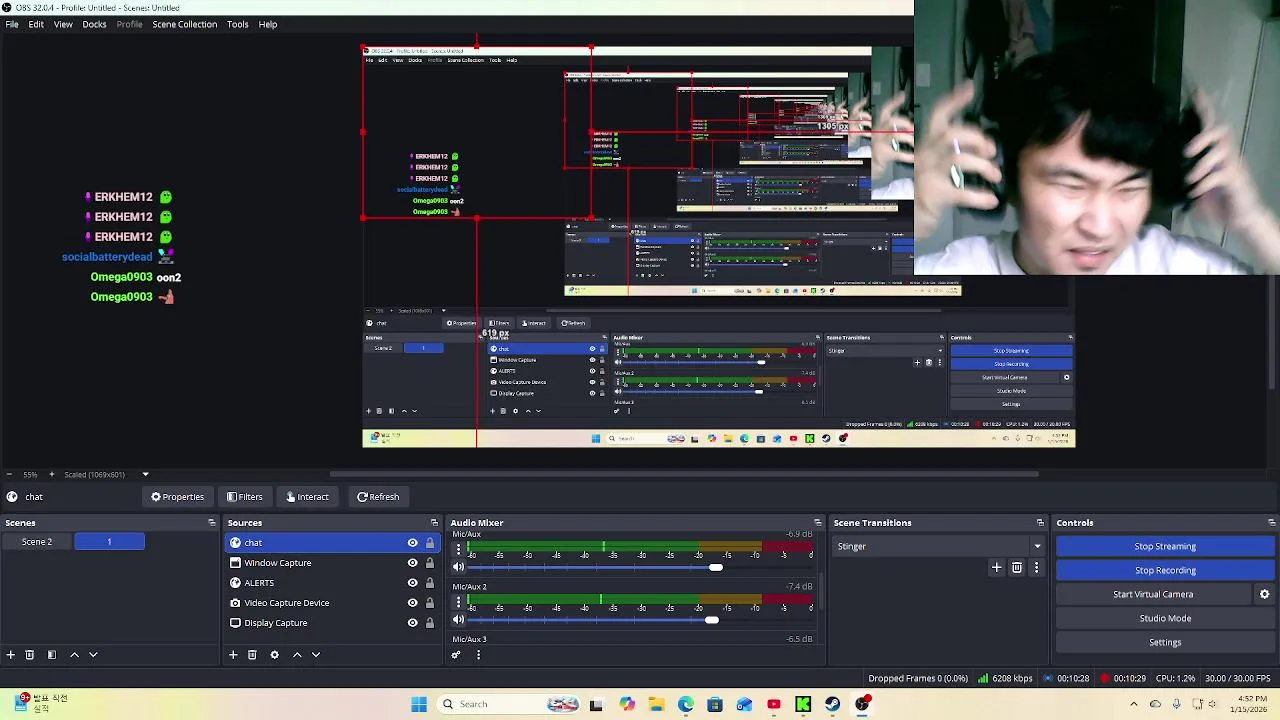Unlock the Video Capture Device source
The width and height of the screenshot is (1280, 720).
click(430, 603)
